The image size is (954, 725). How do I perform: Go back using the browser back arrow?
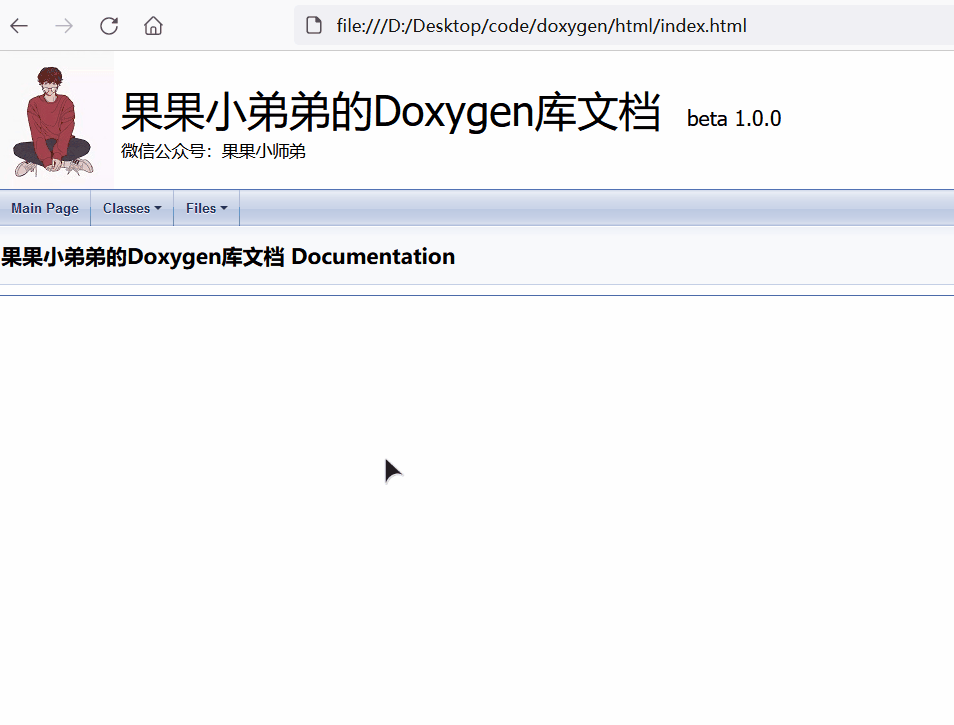18,26
